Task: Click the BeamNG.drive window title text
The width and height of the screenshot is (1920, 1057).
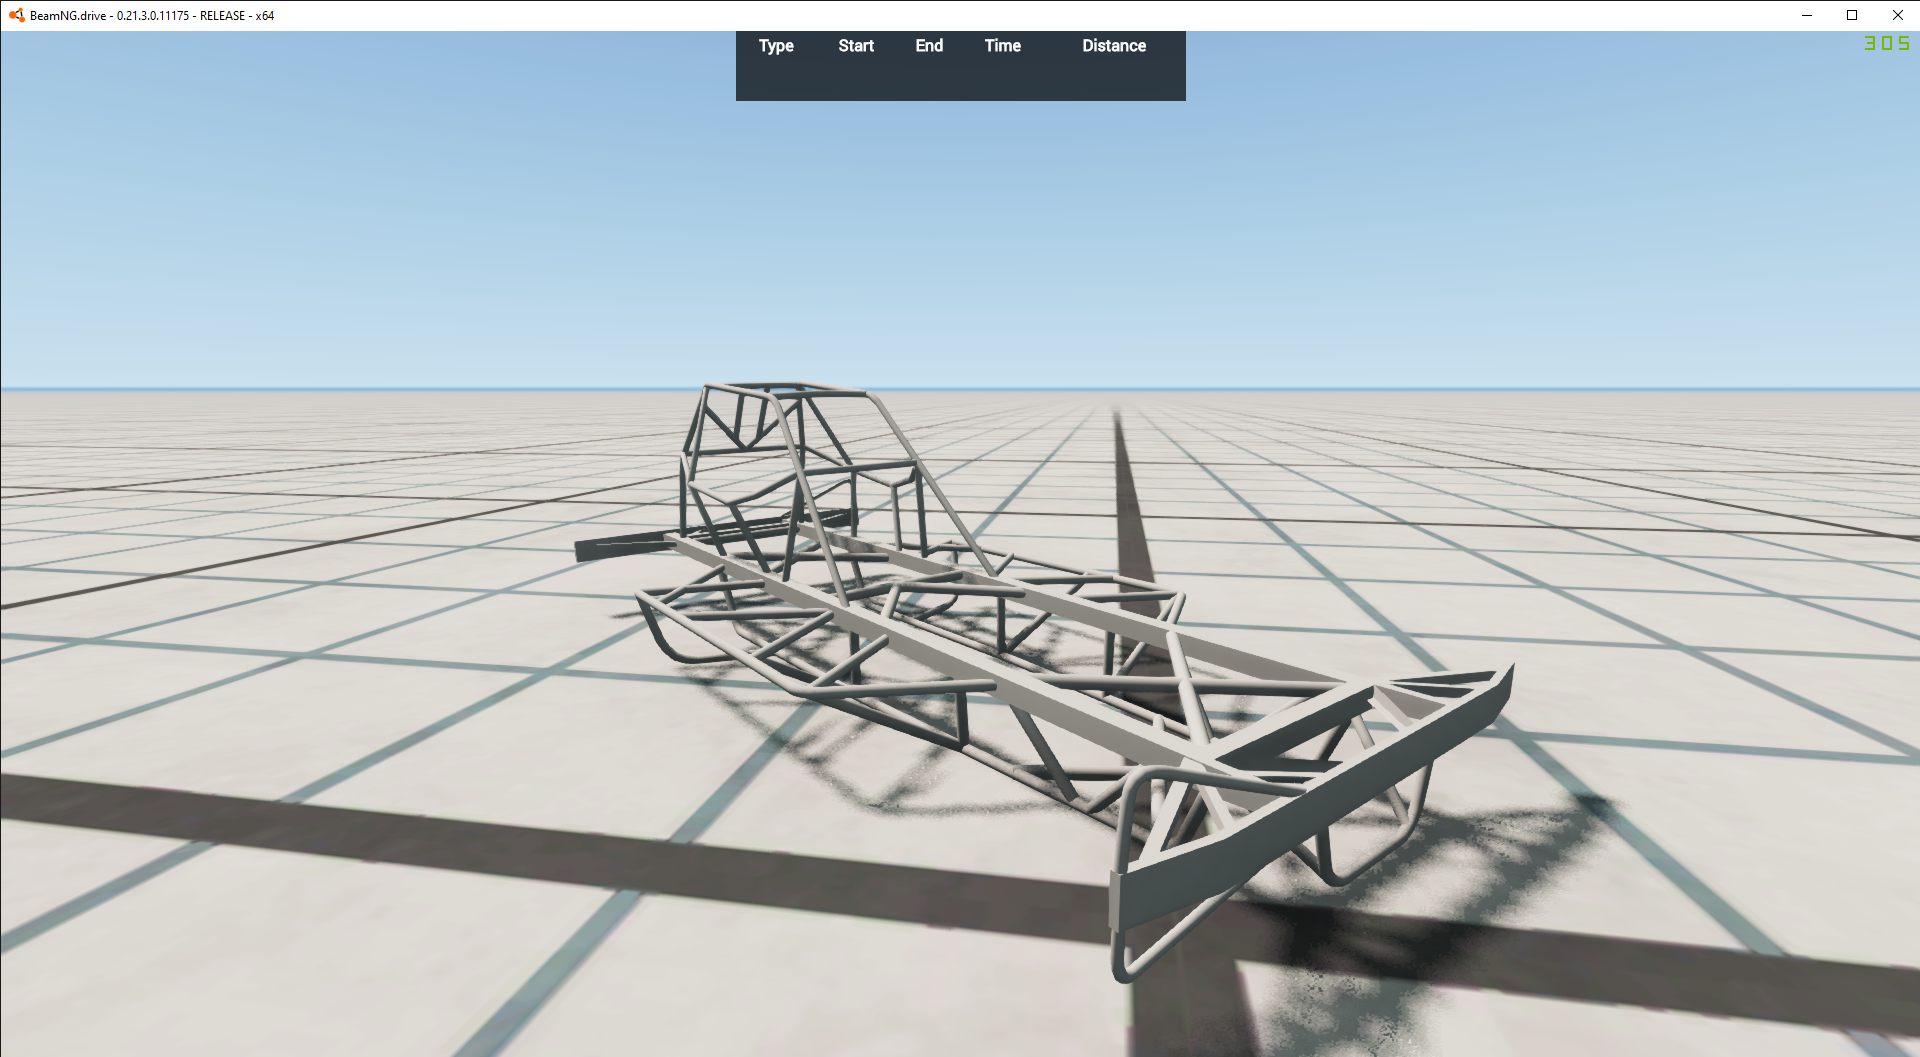Action: tap(152, 16)
